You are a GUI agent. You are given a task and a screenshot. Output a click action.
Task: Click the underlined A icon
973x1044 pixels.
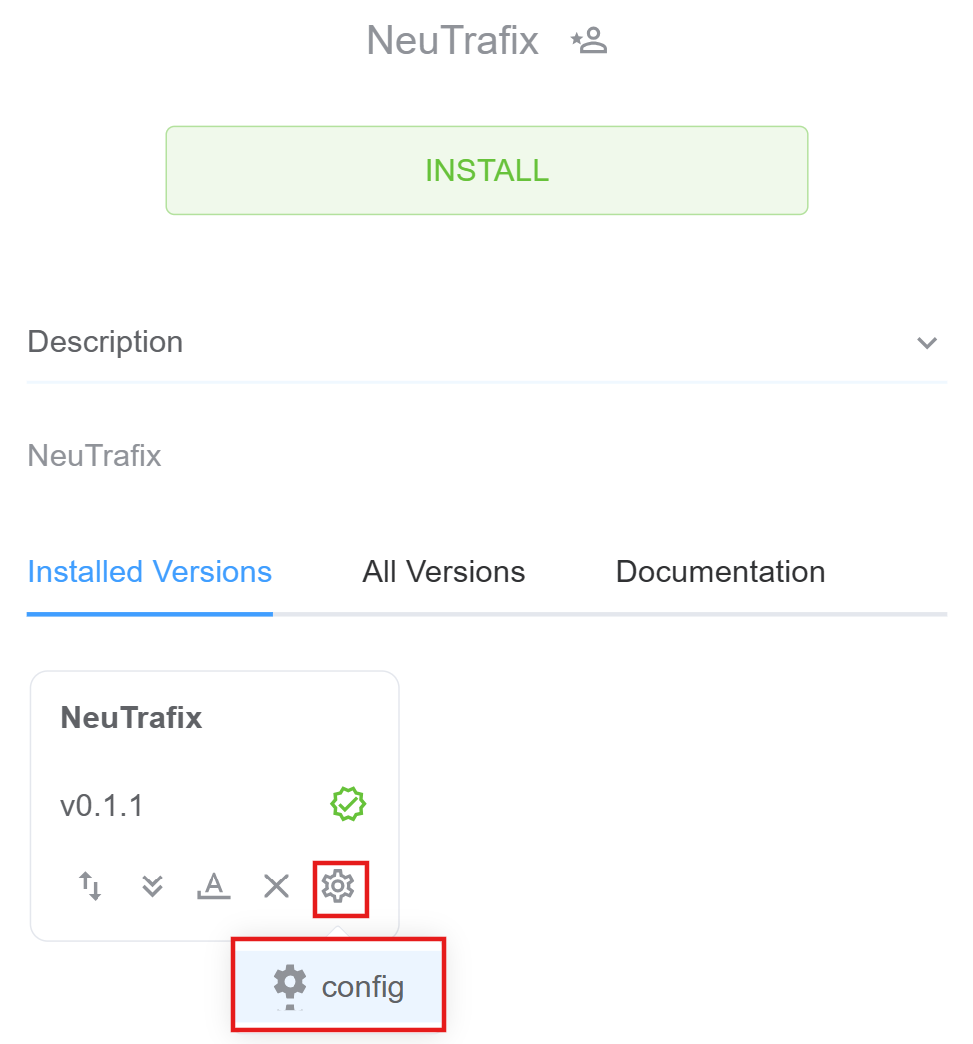214,886
